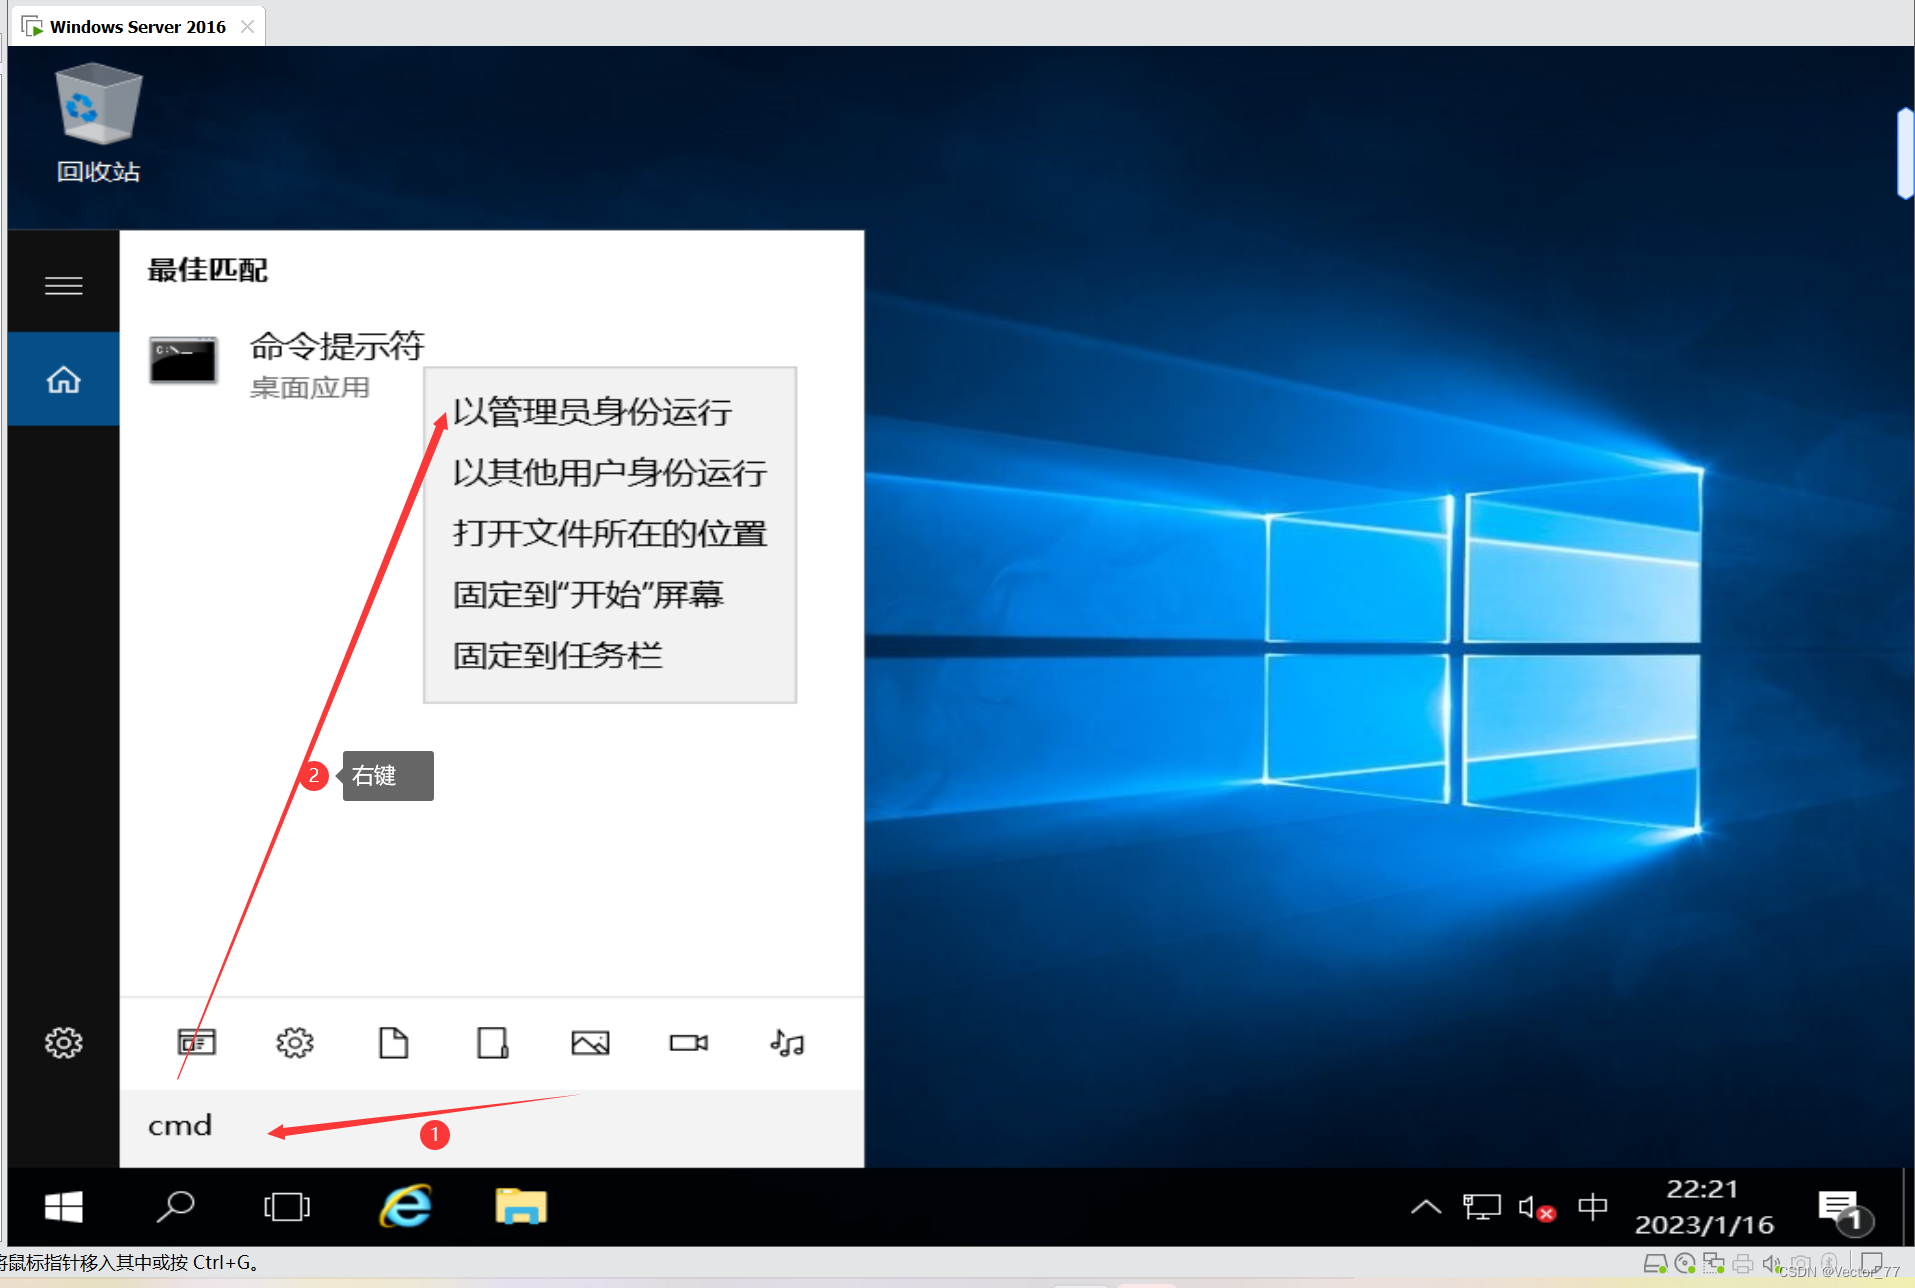Launch Internet Explorer from the taskbar

[x=405, y=1207]
